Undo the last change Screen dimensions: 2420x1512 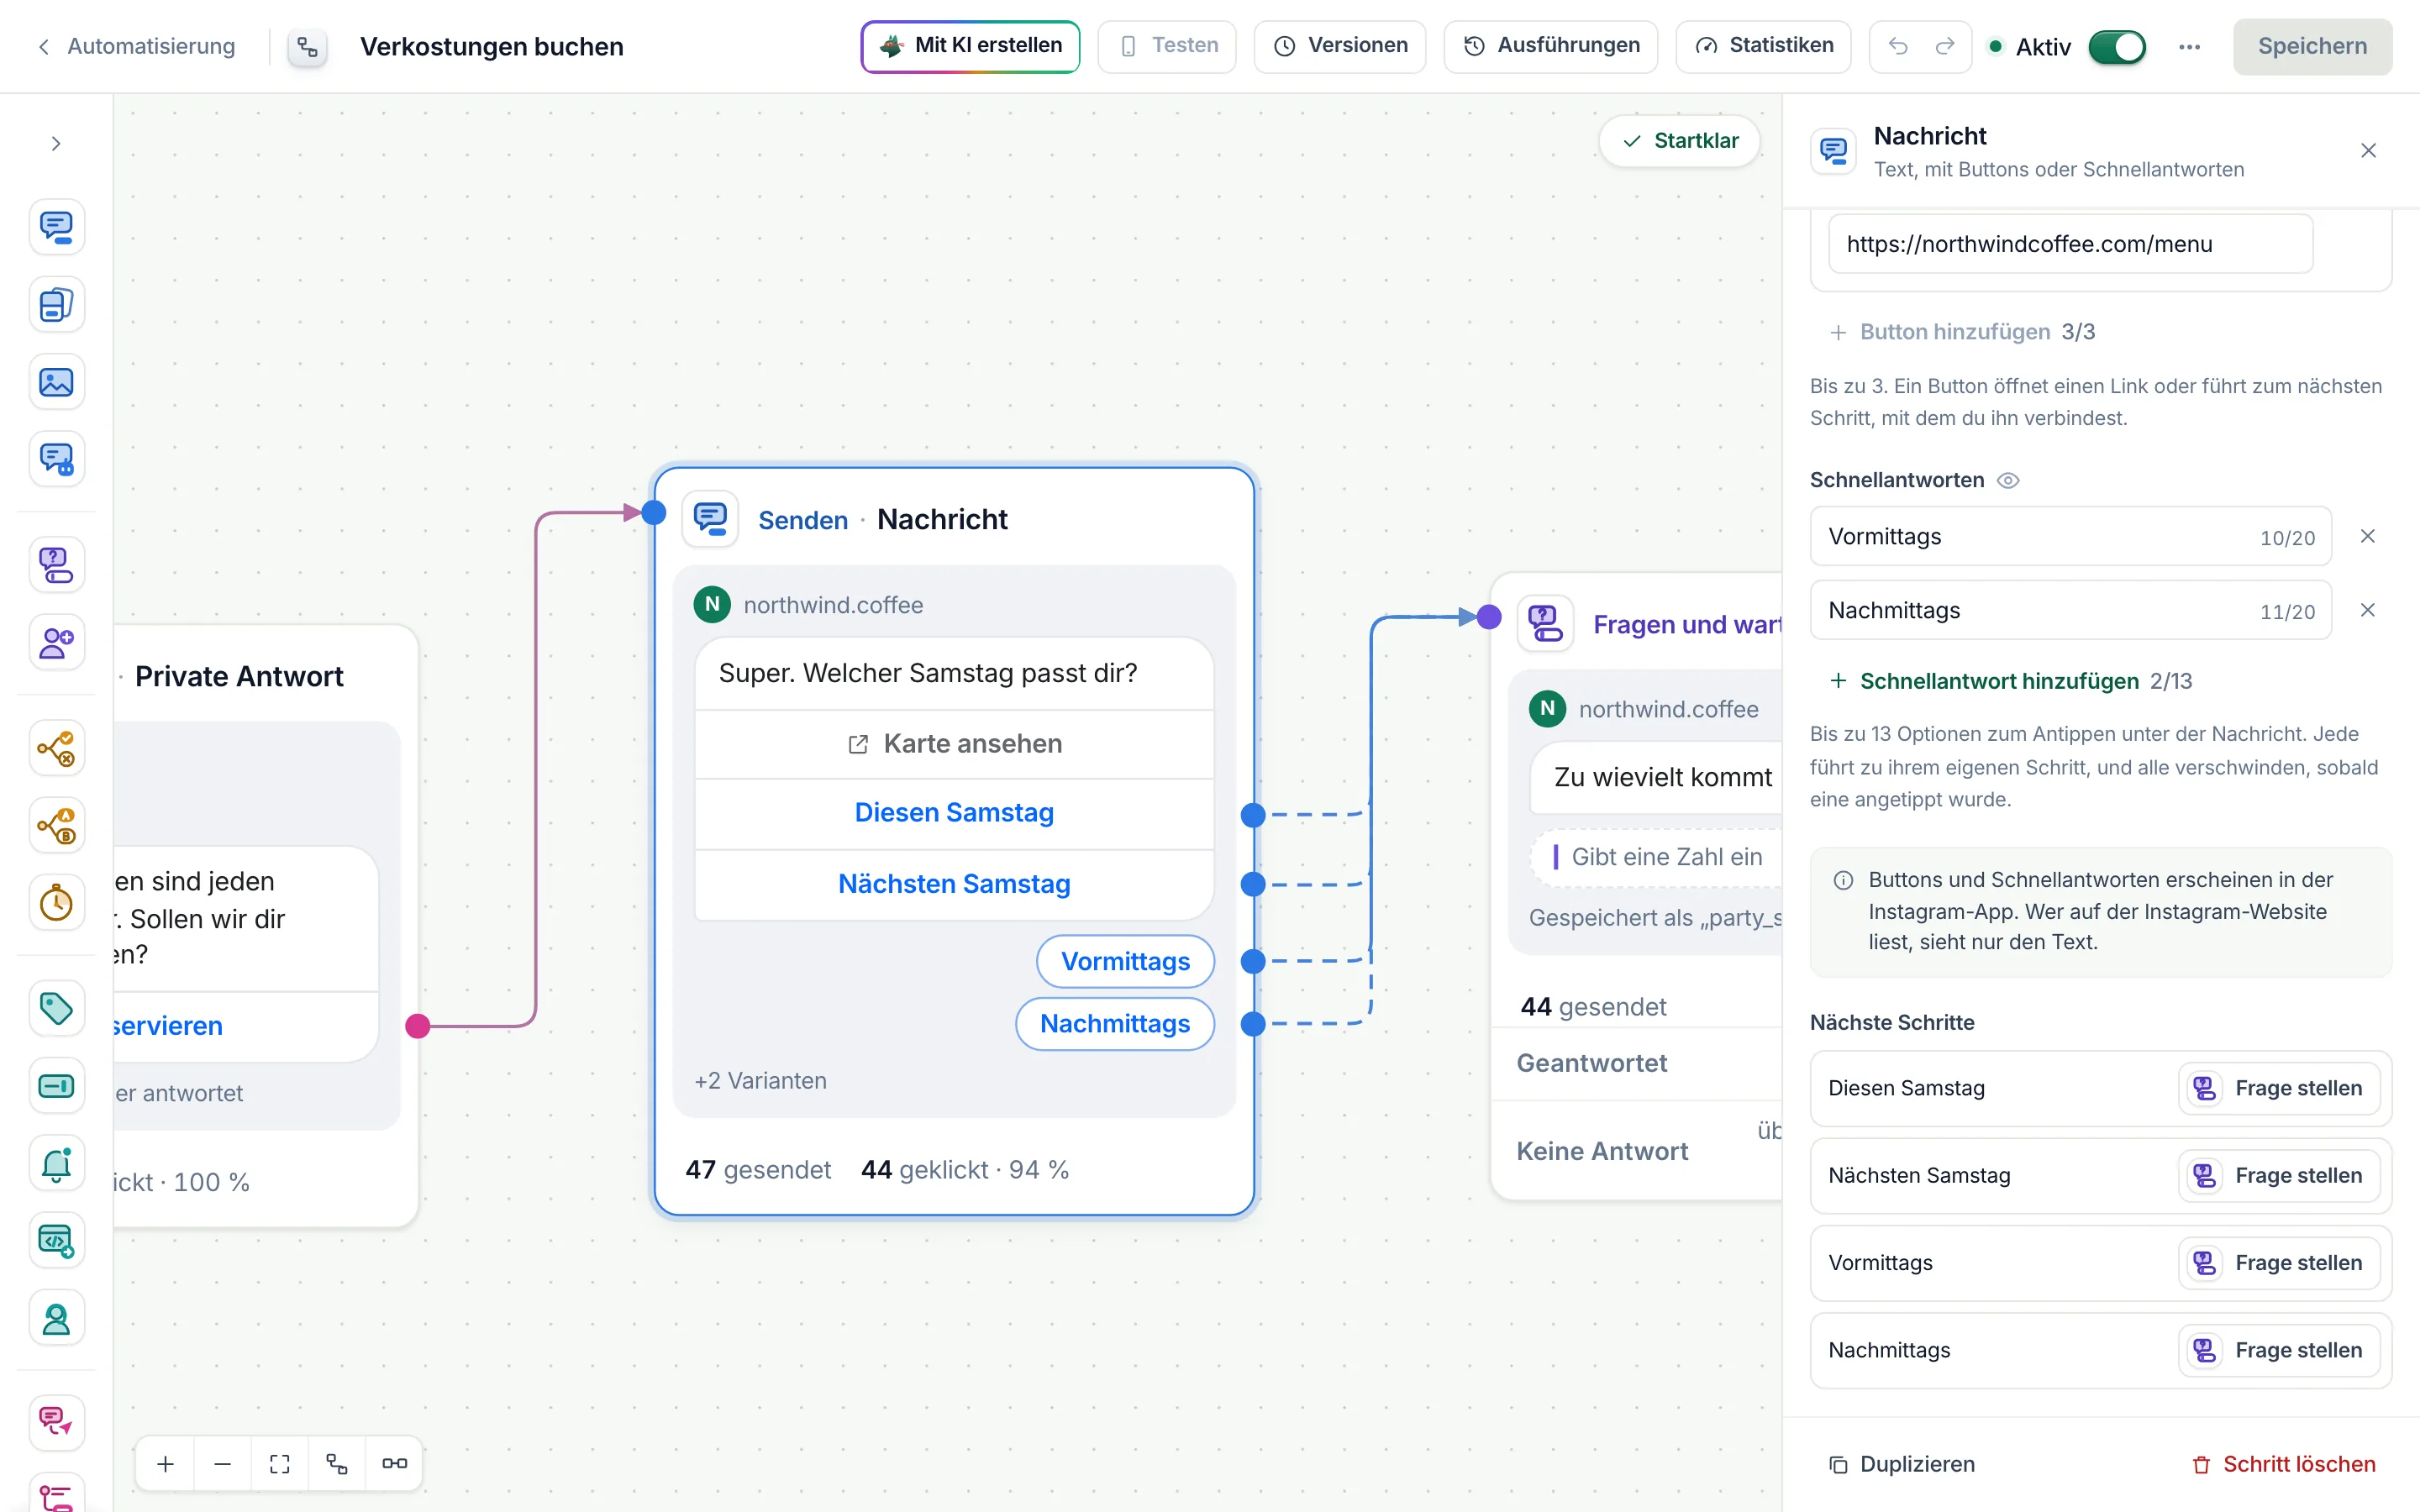coord(1898,46)
